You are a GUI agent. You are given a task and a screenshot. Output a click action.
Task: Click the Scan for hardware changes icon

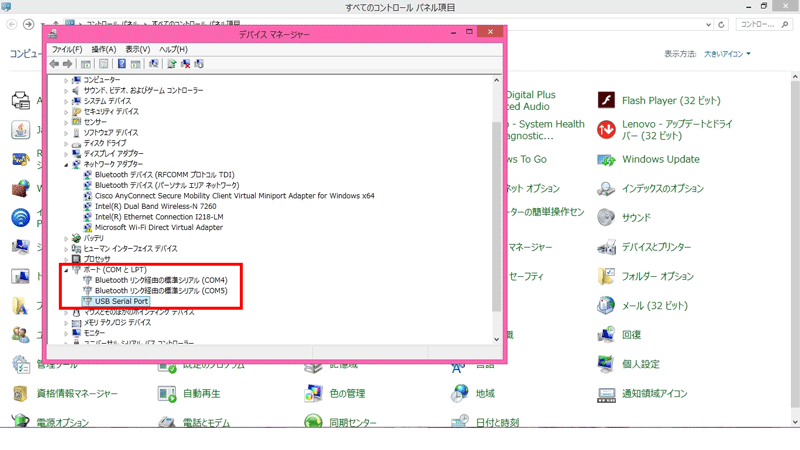point(154,64)
